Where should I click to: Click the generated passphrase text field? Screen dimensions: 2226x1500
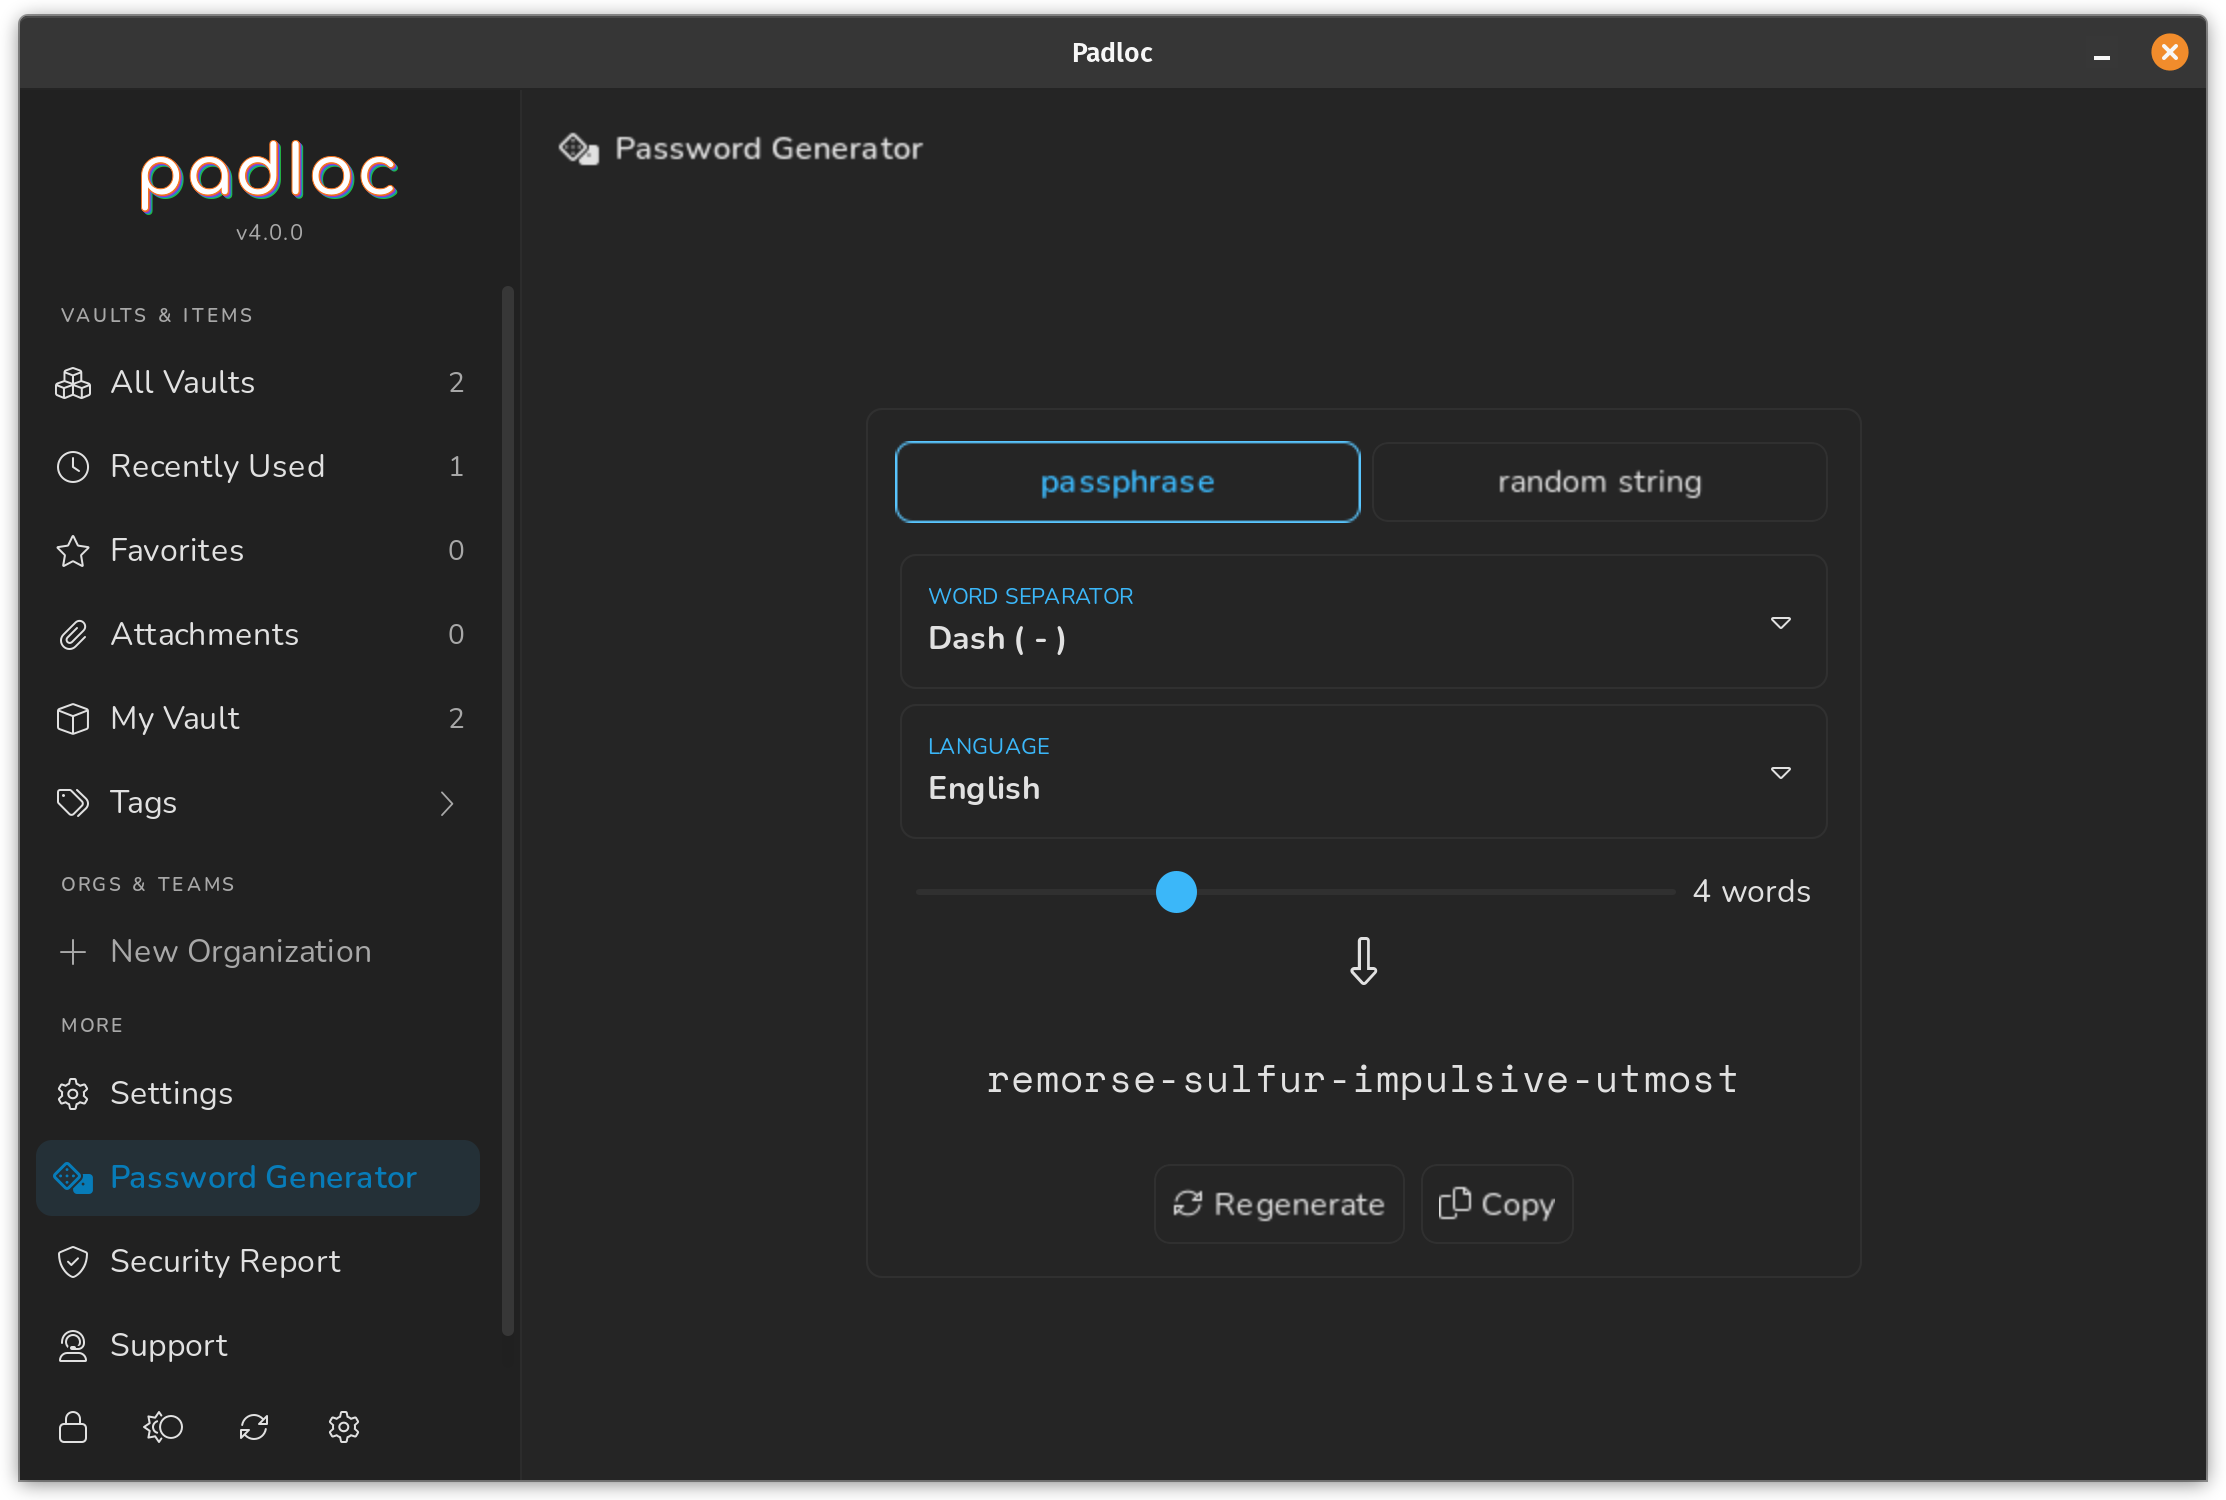point(1361,1078)
